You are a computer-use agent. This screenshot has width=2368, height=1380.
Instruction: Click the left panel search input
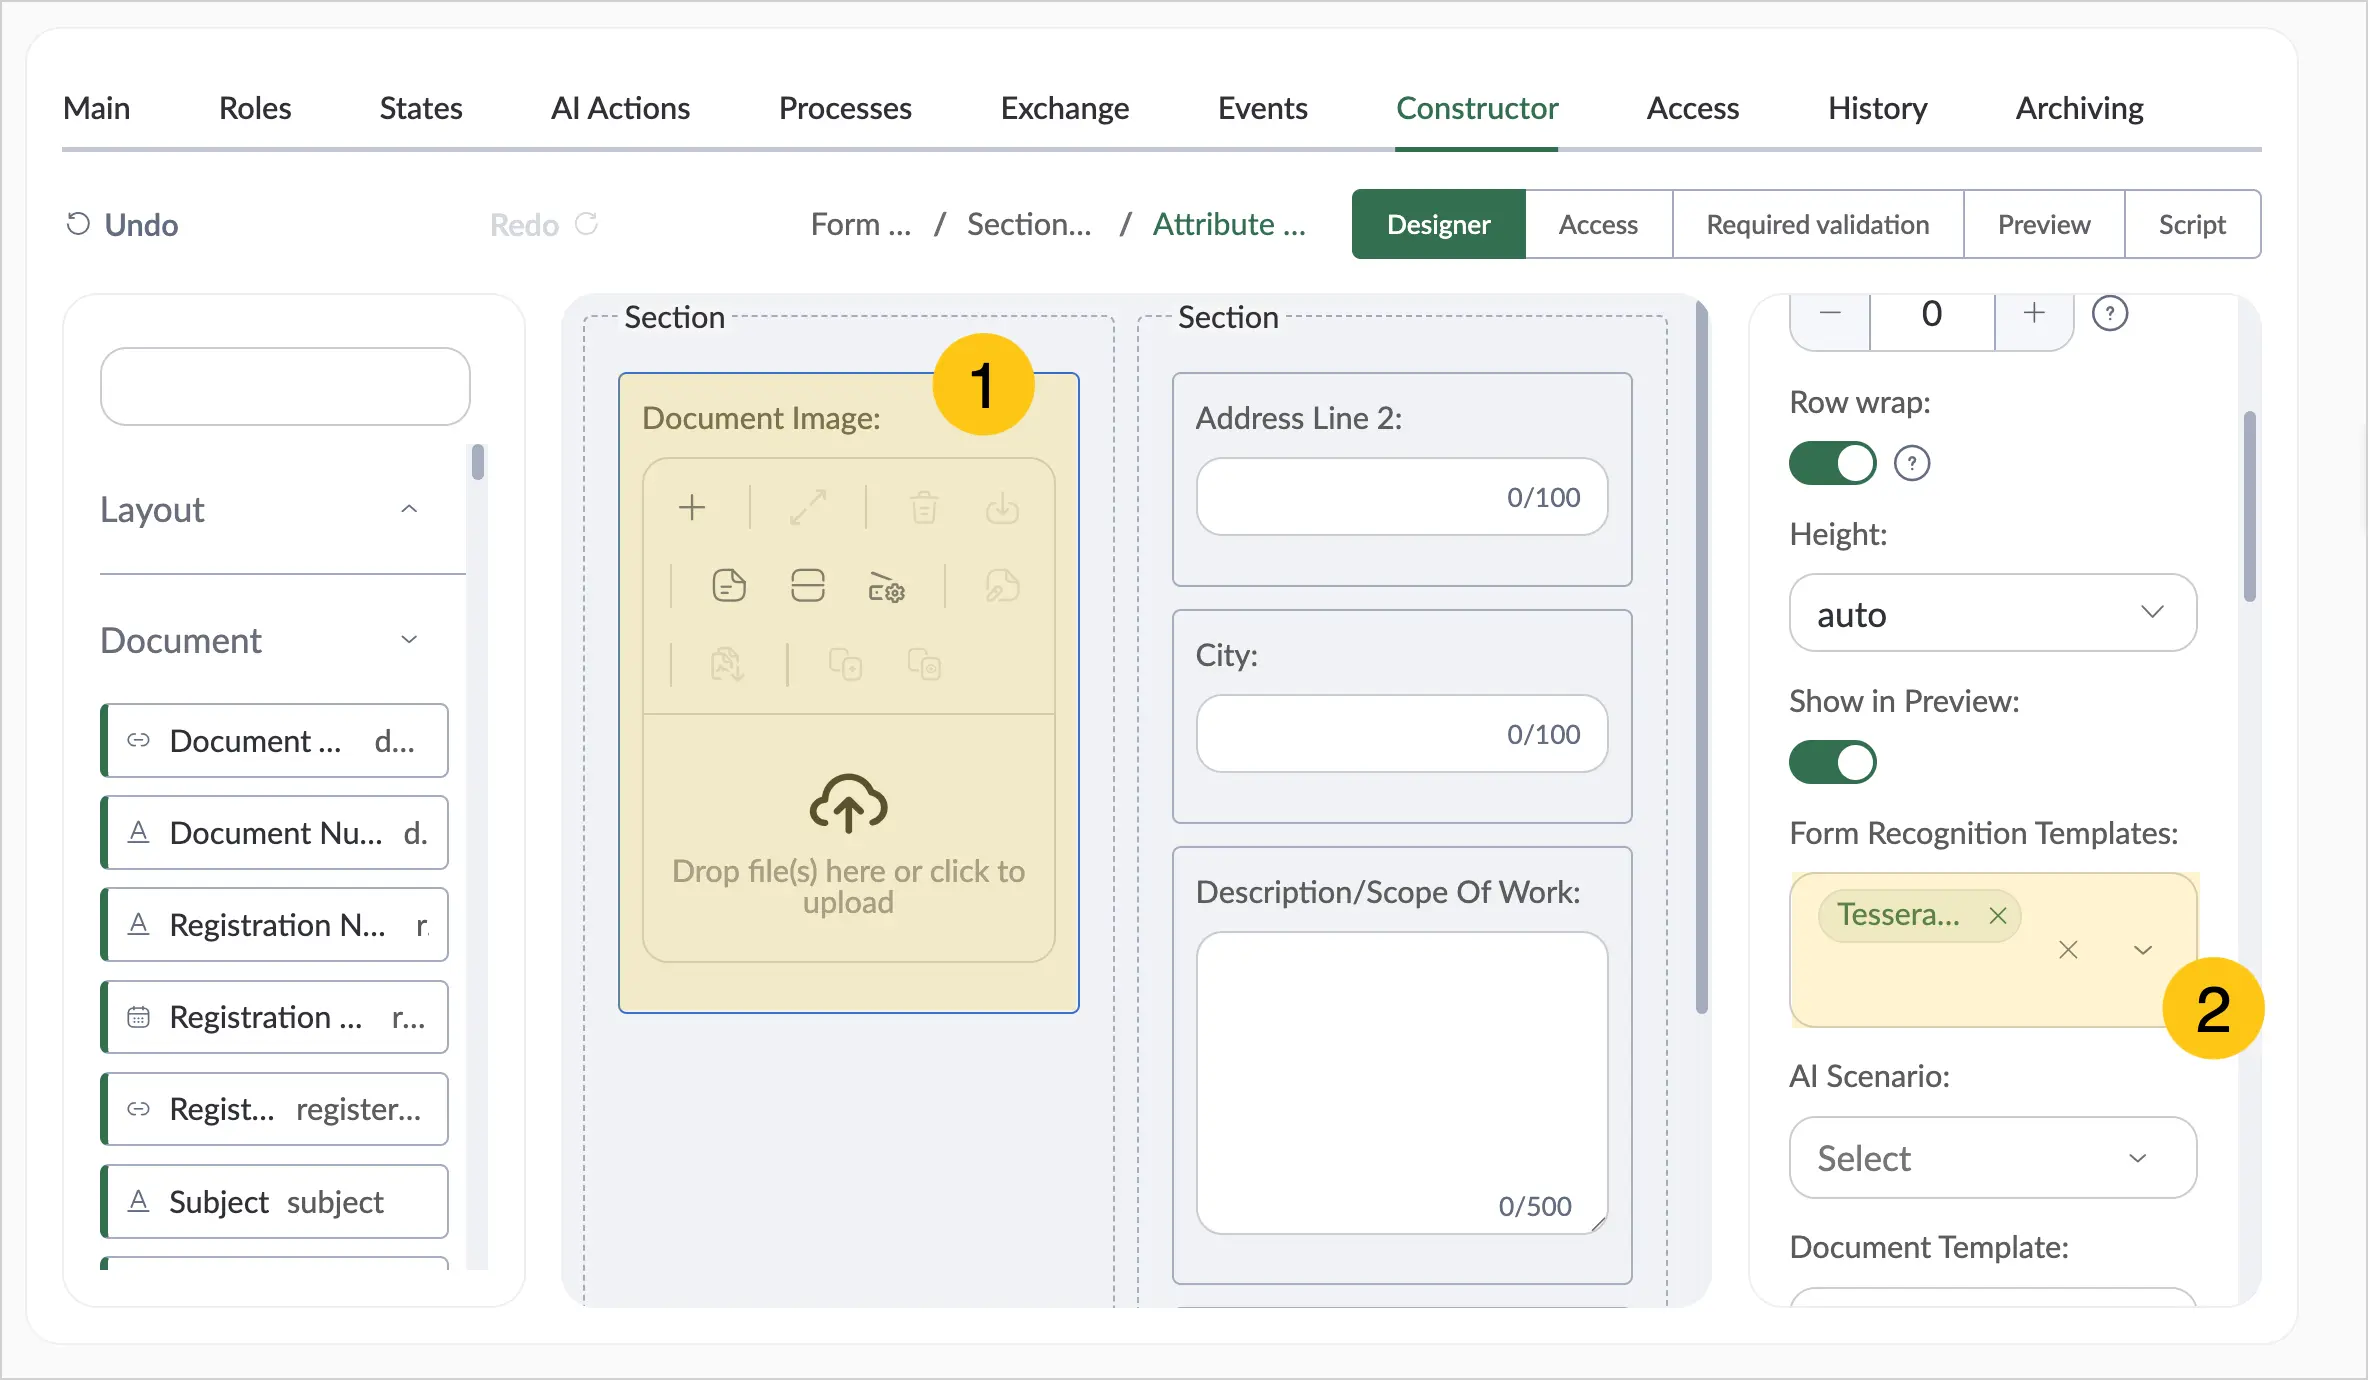(x=285, y=386)
